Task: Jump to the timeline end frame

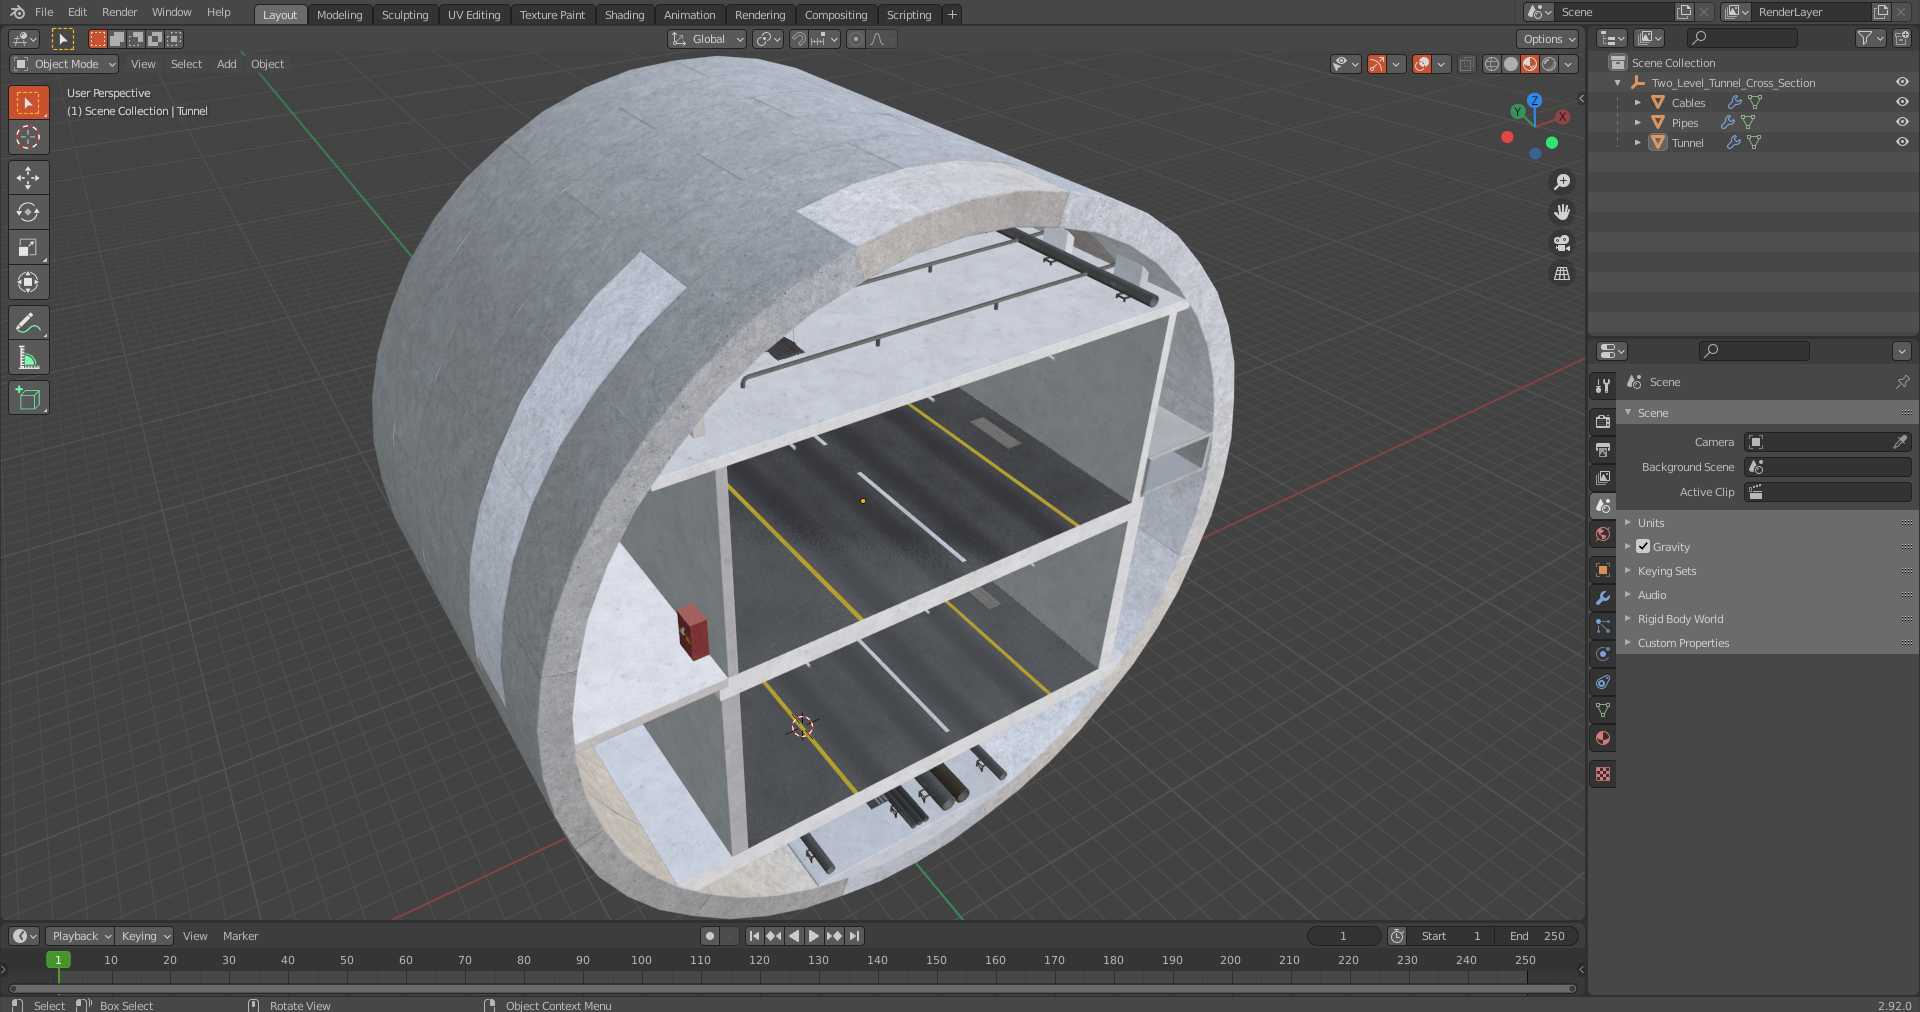Action: coord(854,936)
